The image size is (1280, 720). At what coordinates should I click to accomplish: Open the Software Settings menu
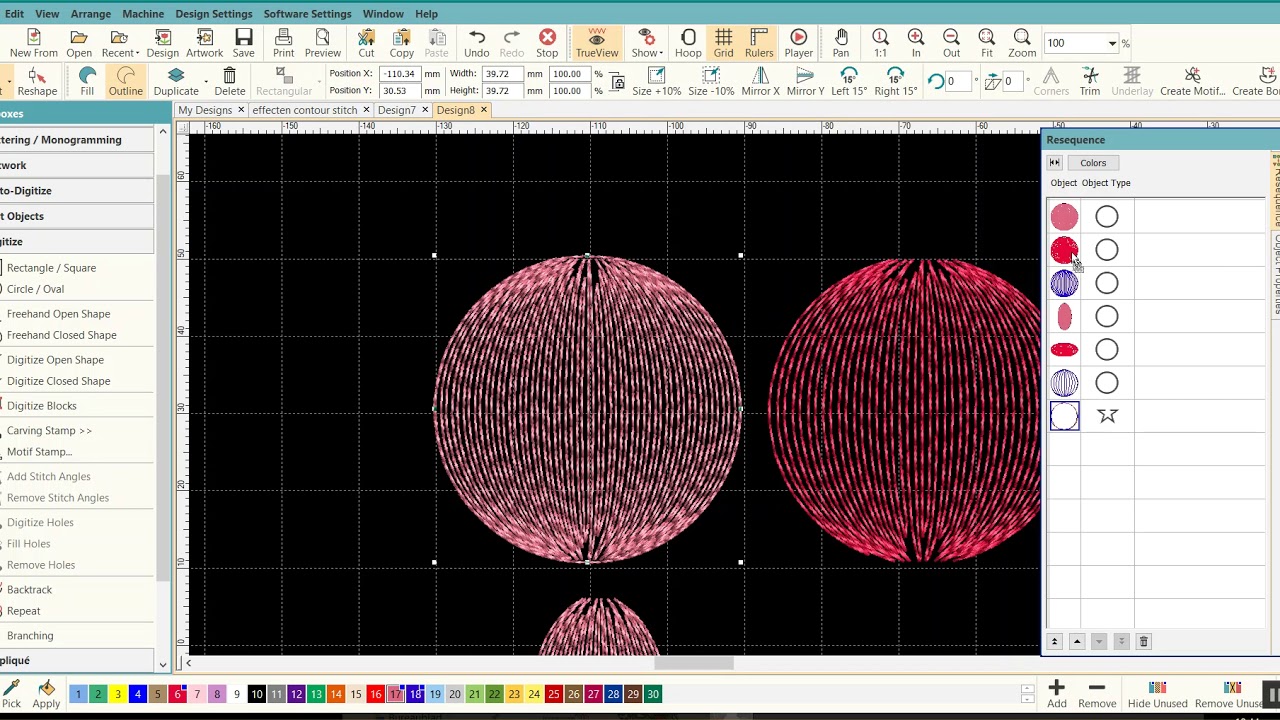(x=307, y=14)
